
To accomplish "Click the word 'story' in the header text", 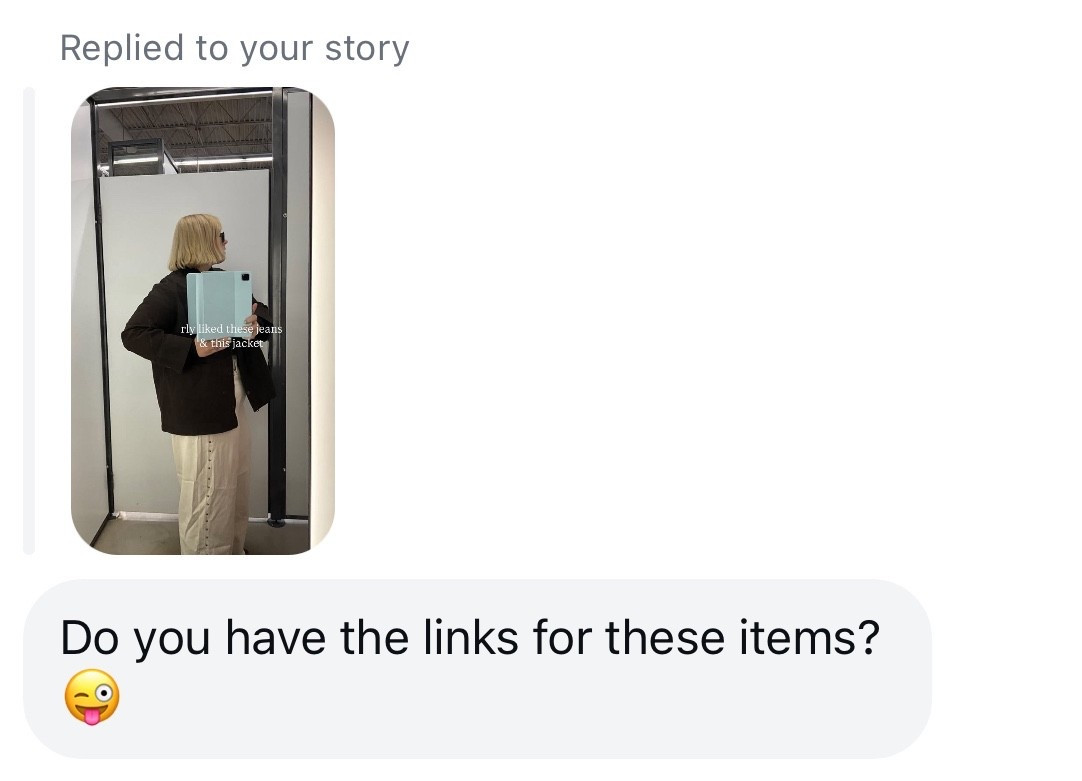I will click(367, 50).
